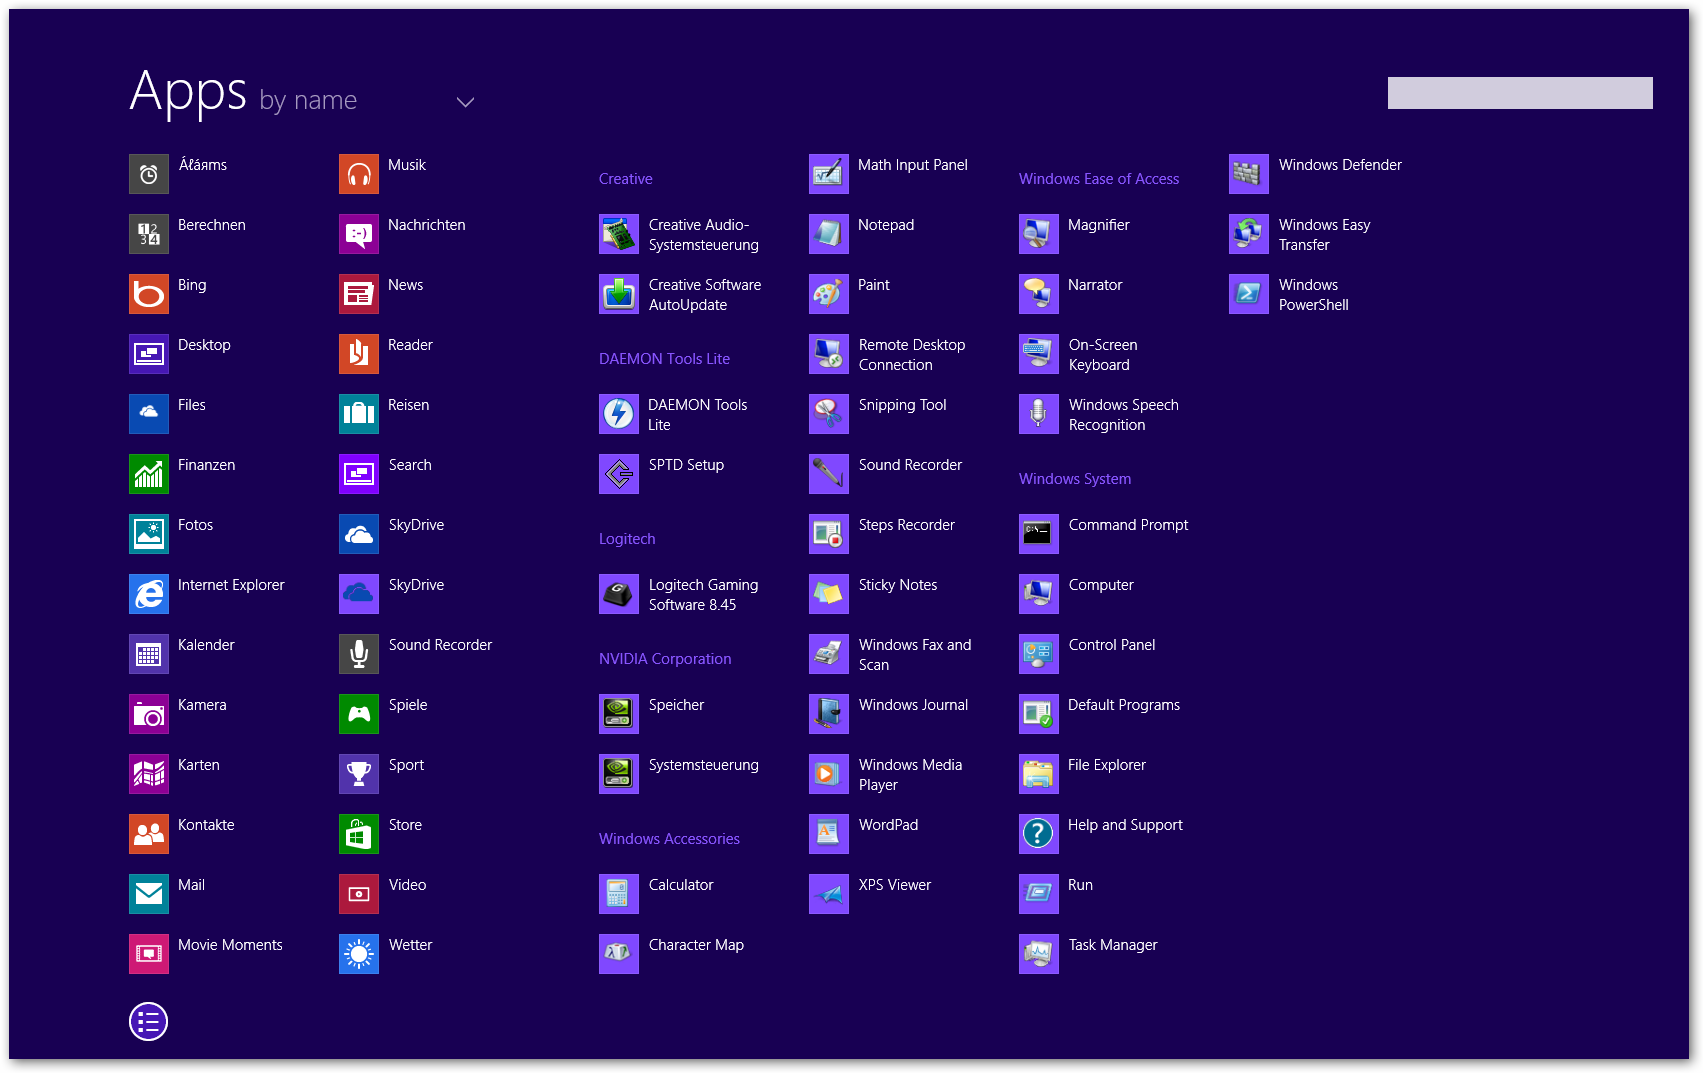Select the Creative group header

626,179
